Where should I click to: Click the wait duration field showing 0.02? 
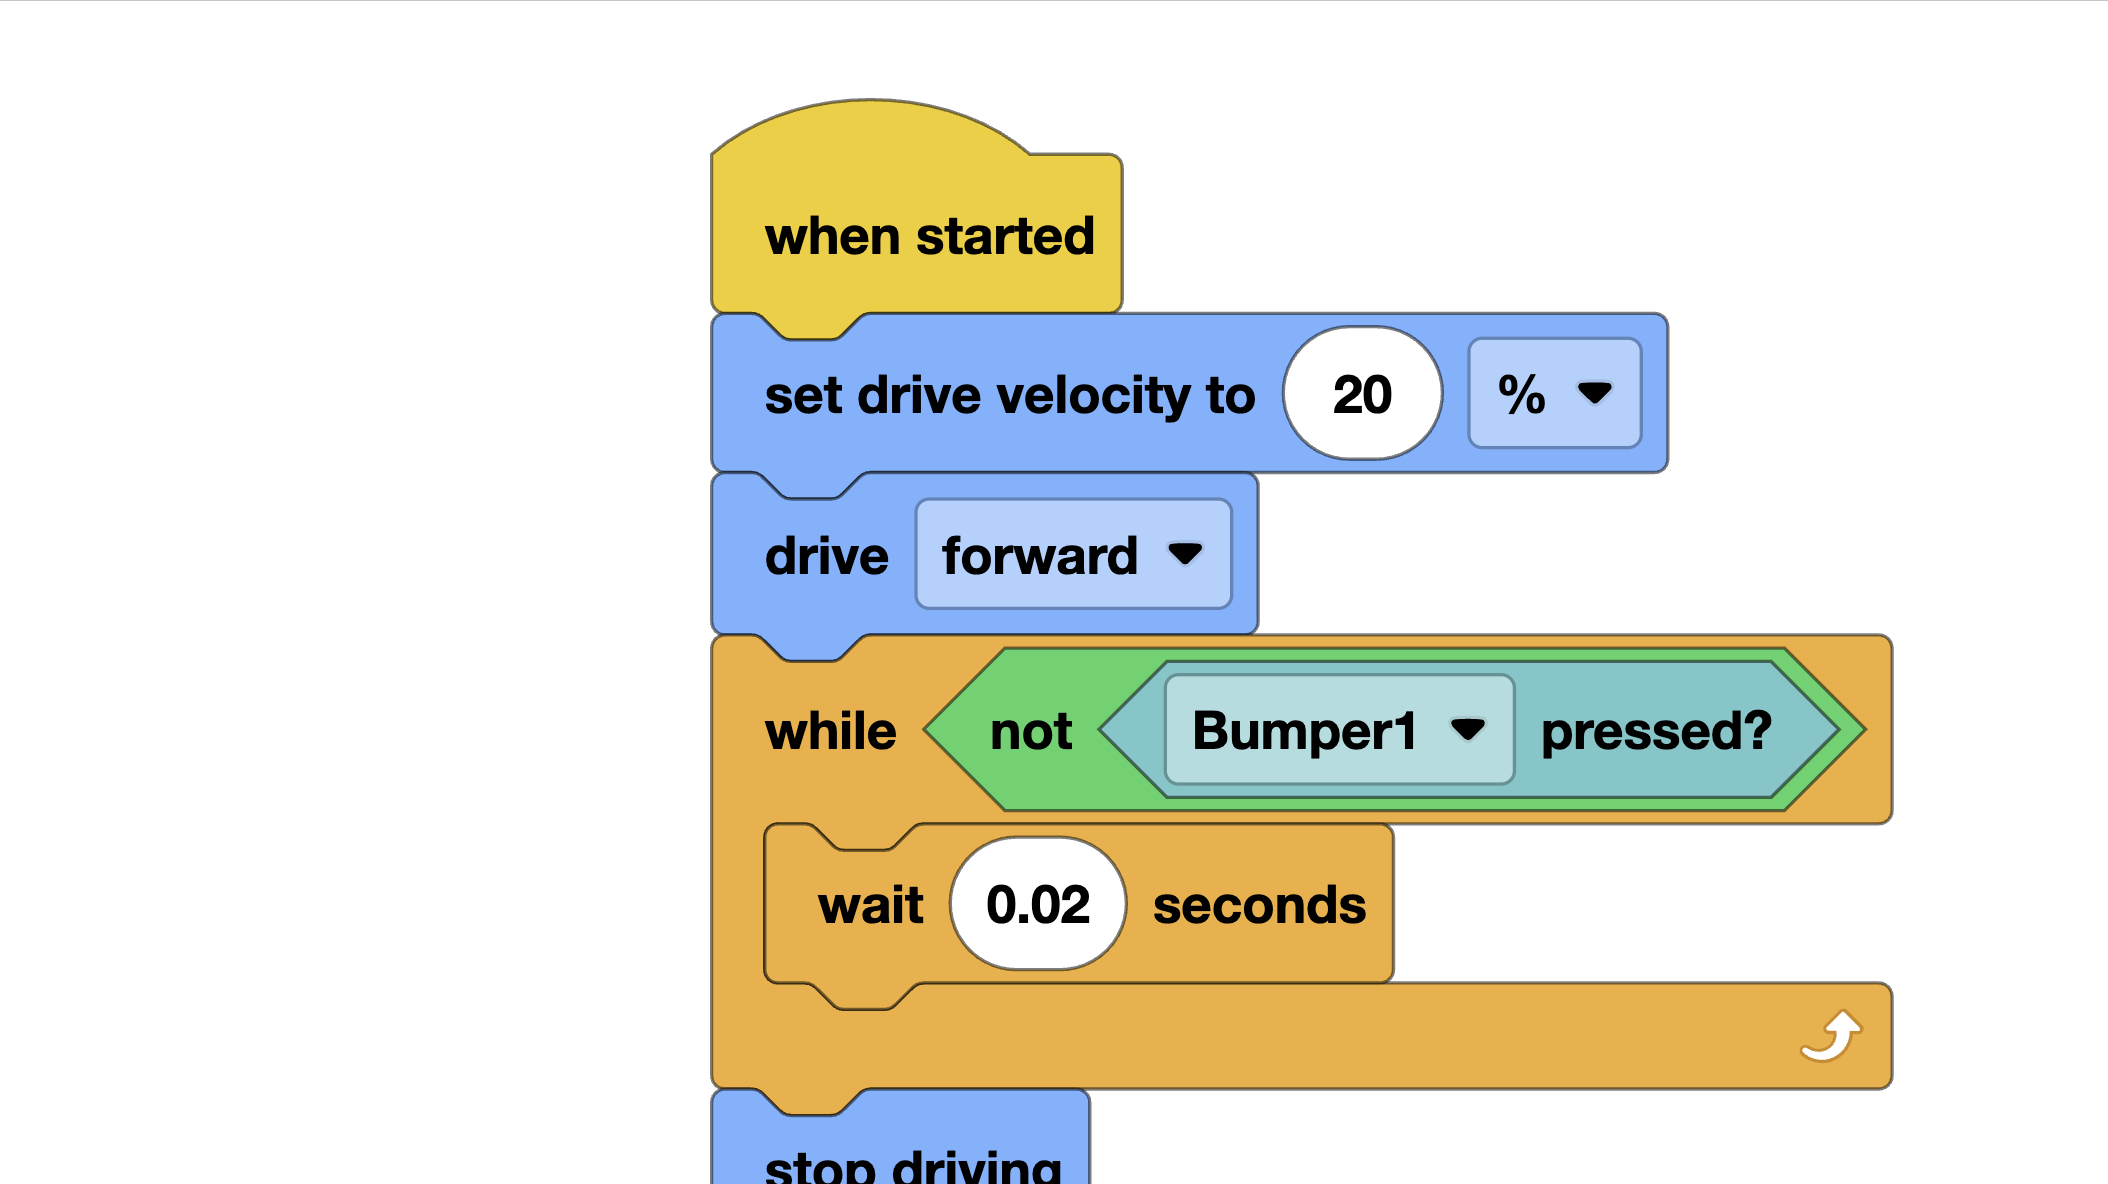(x=1038, y=903)
